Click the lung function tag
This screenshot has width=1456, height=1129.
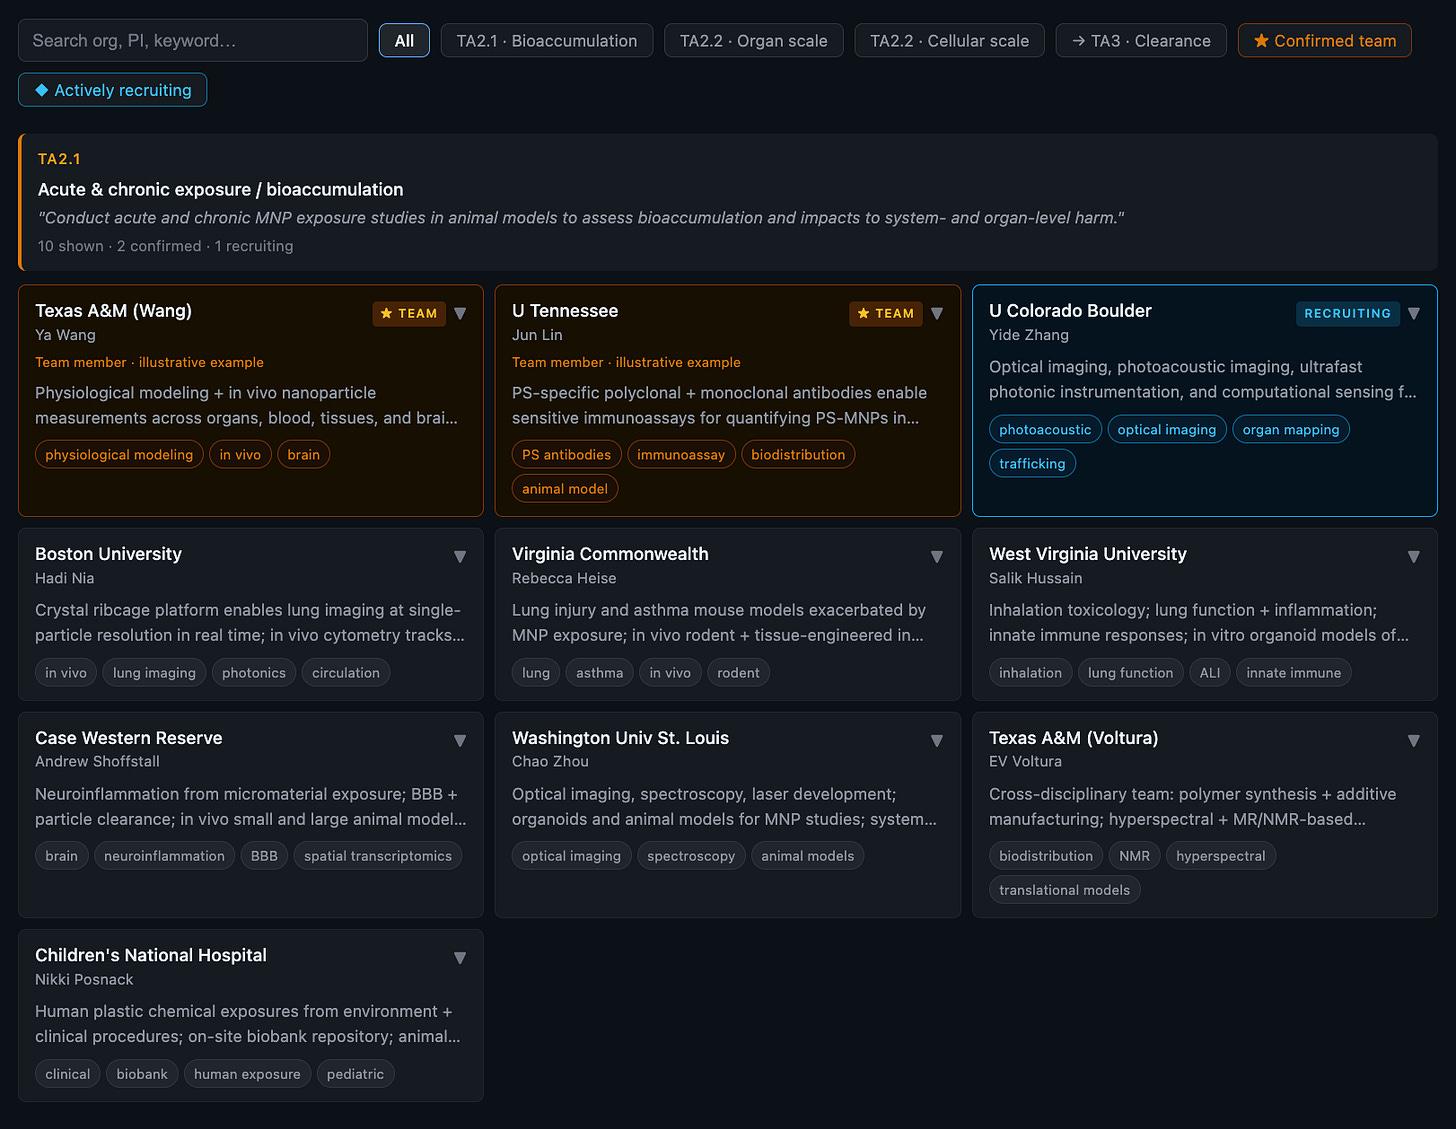point(1131,673)
